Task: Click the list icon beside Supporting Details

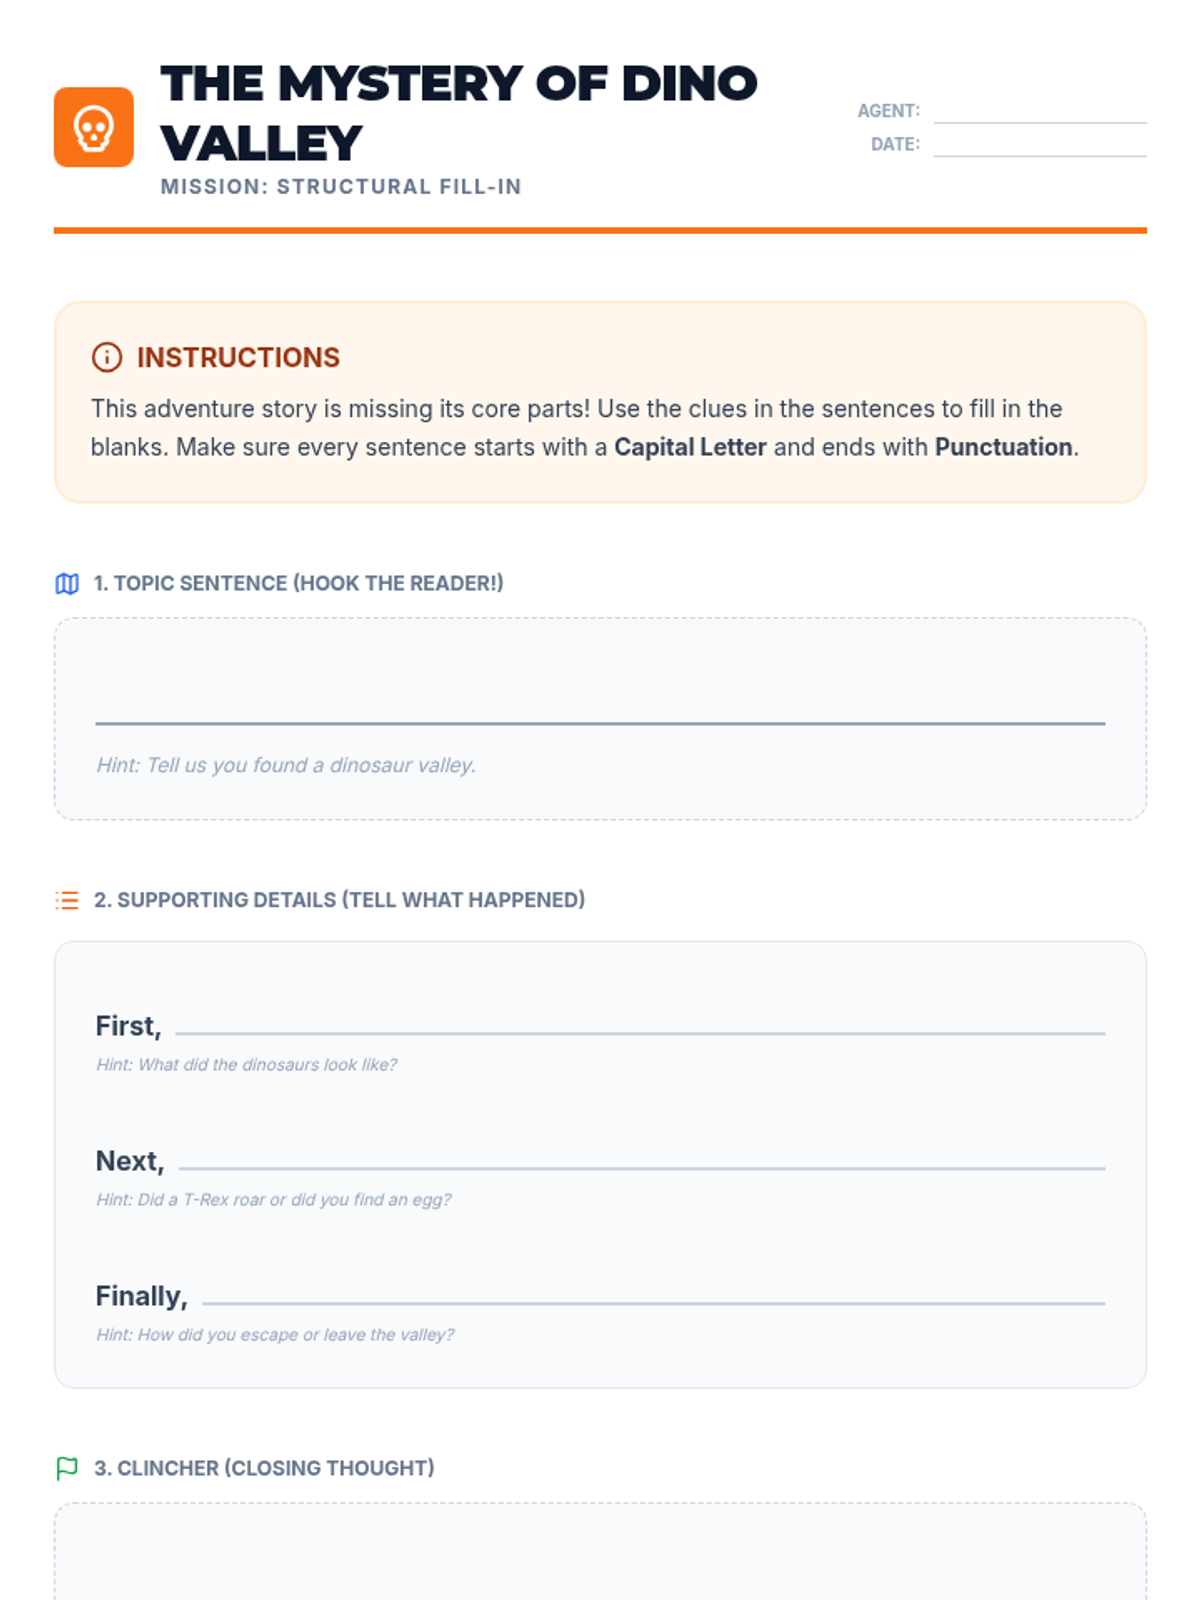Action: pos(67,900)
